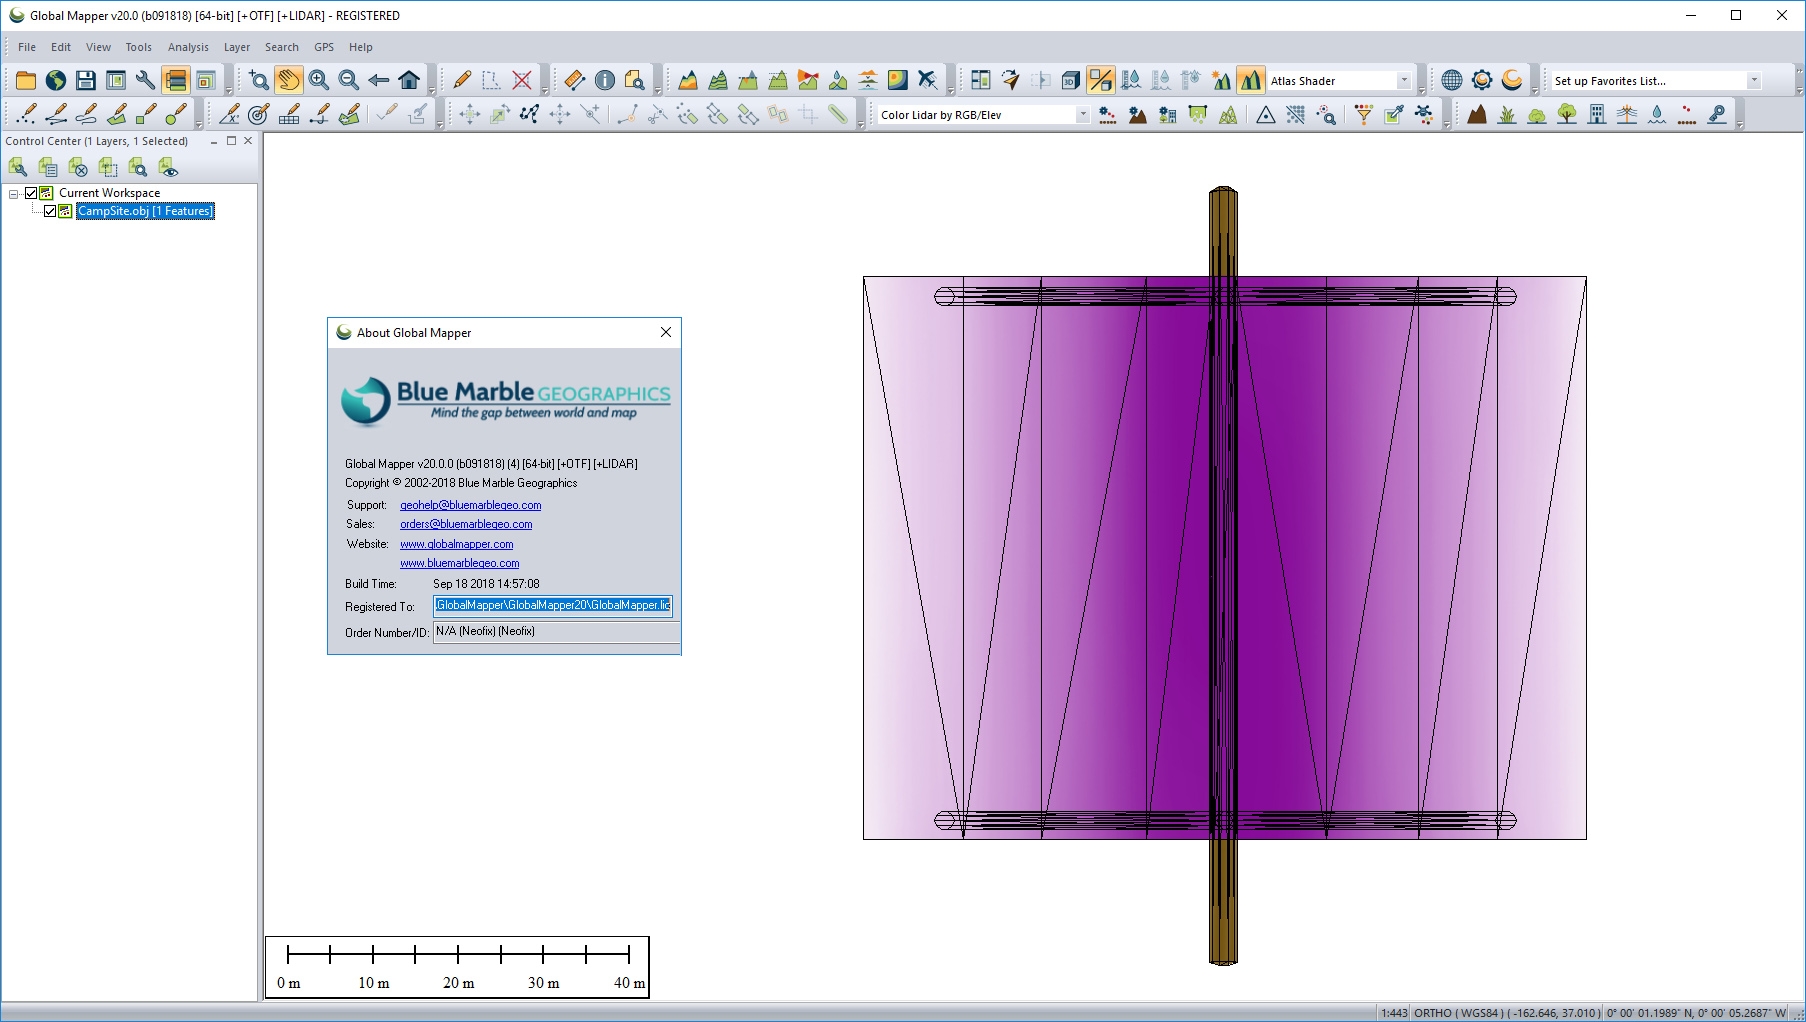Click the Open Data Files folder icon

26,81
